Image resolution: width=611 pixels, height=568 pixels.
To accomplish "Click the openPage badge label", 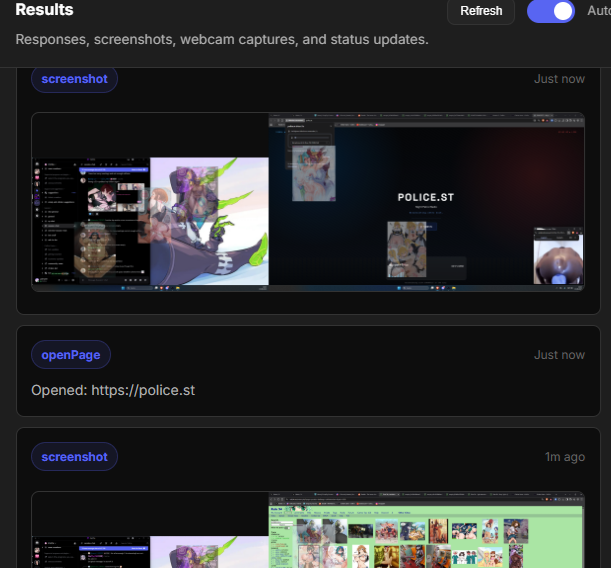I will click(x=71, y=355).
